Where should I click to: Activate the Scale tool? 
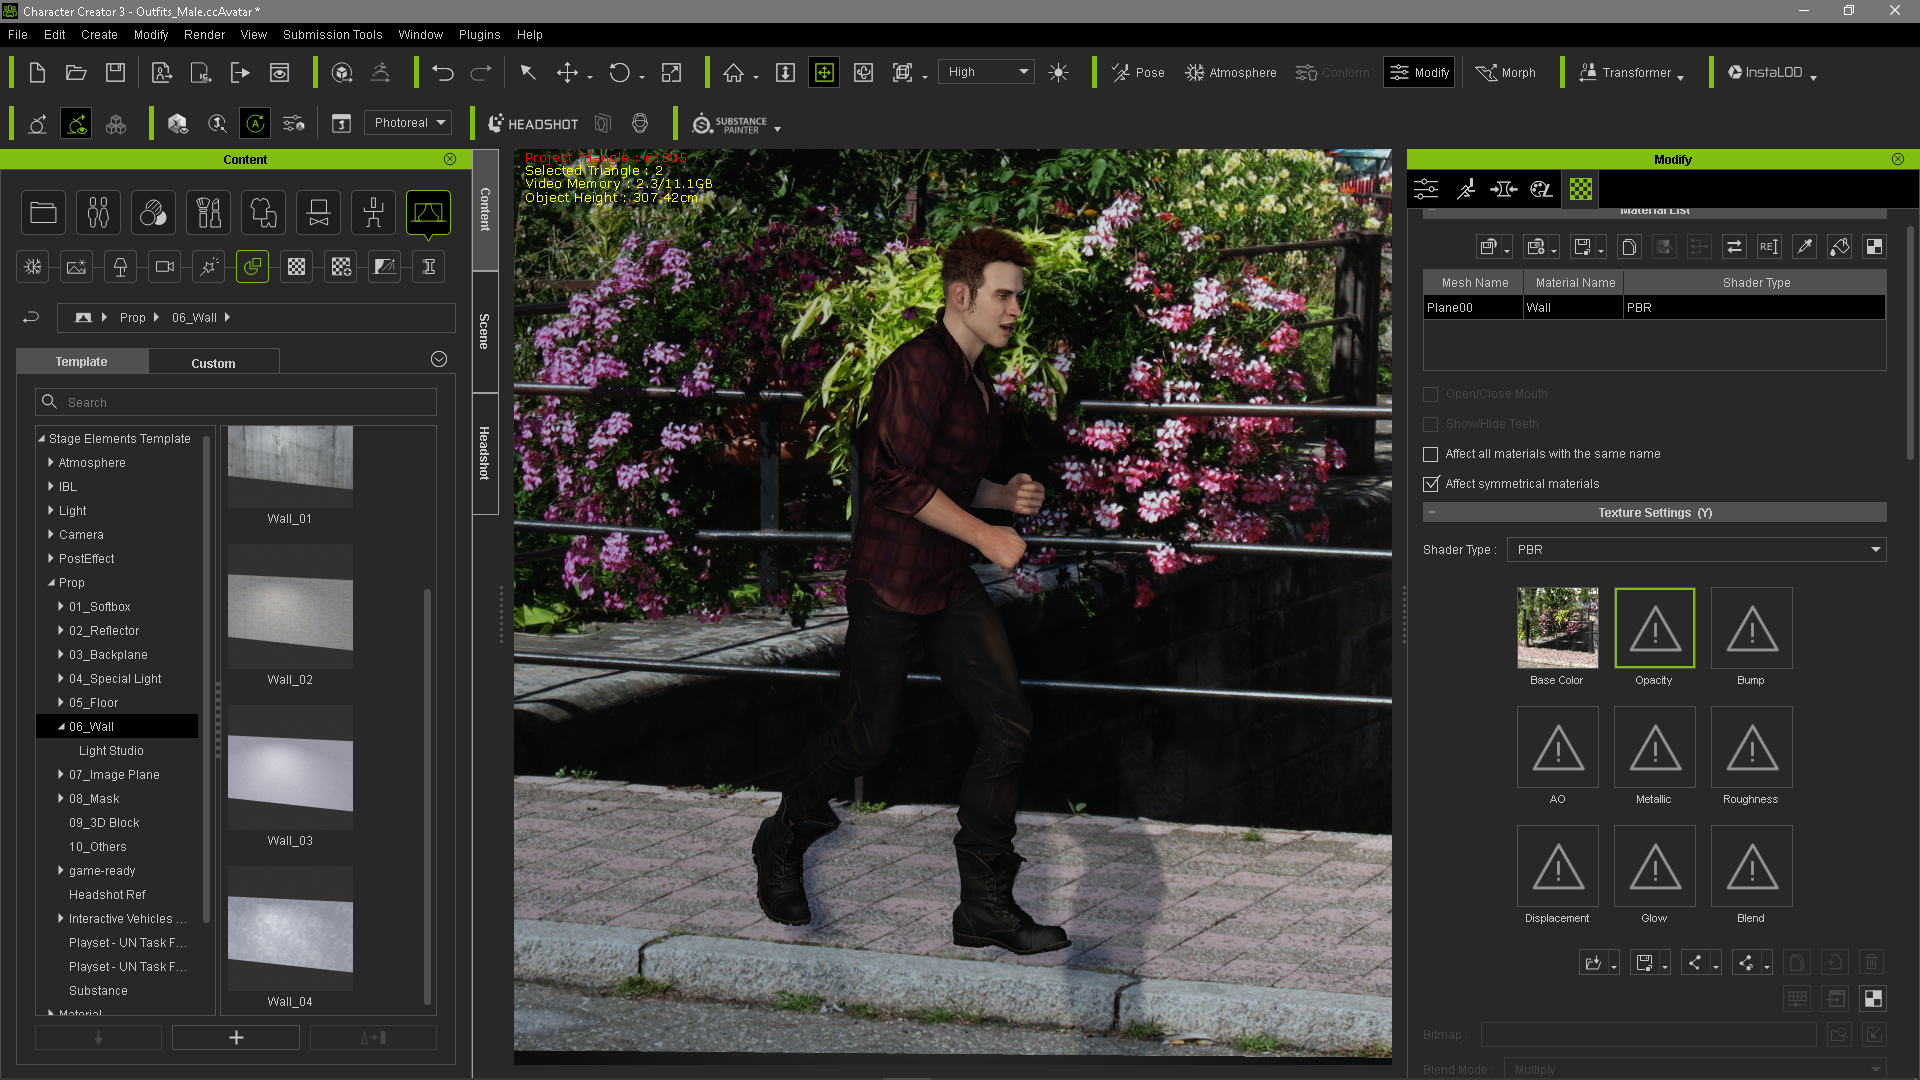(x=672, y=72)
